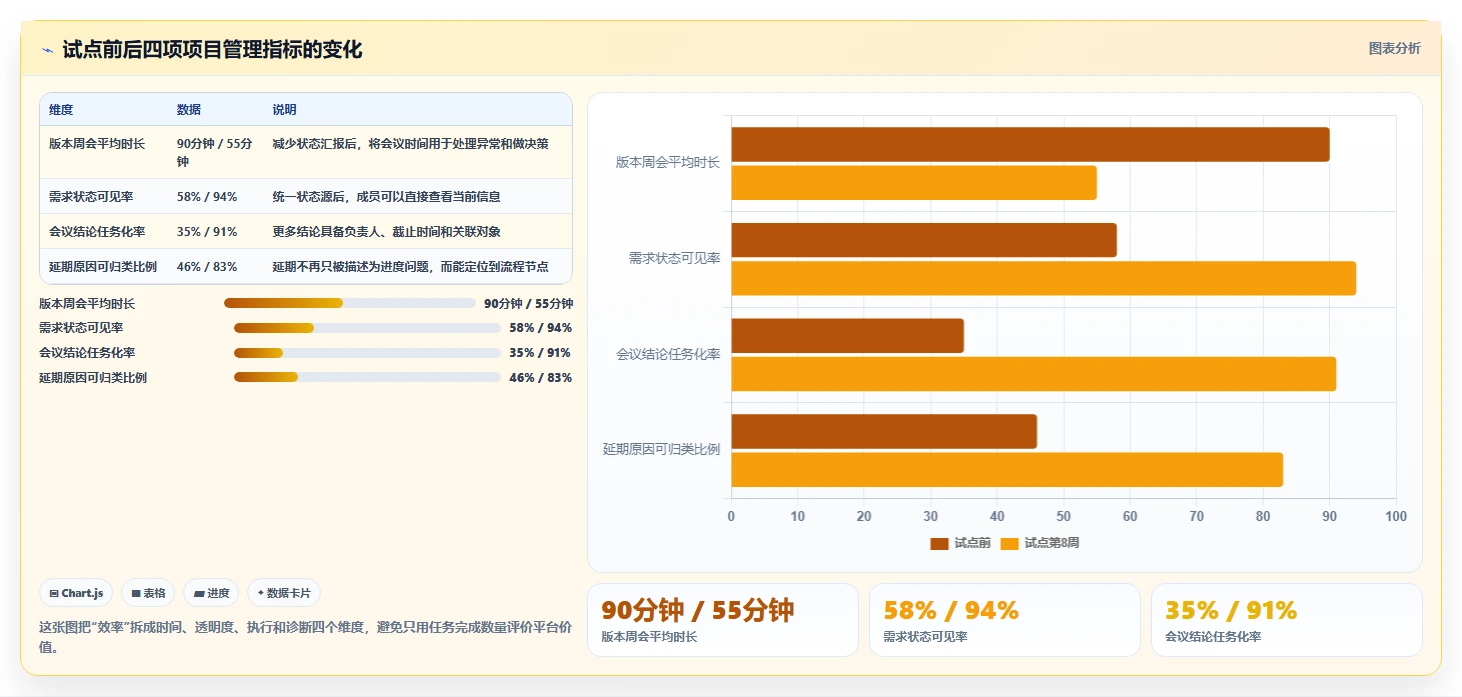Open the 90分钟 / 55分钟 data card
The width and height of the screenshot is (1462, 697).
723,620
